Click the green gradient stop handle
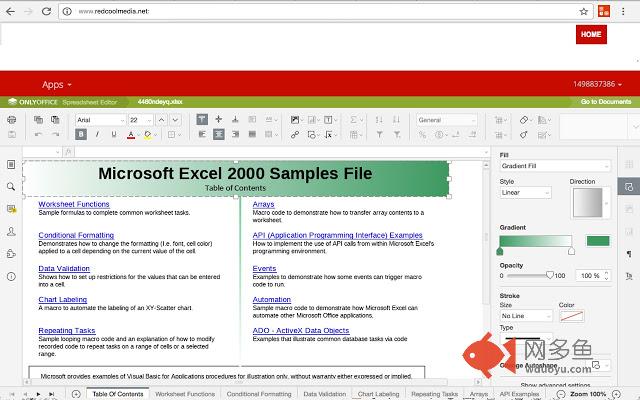Image resolution: width=640 pixels, height=400 pixels. [500, 251]
